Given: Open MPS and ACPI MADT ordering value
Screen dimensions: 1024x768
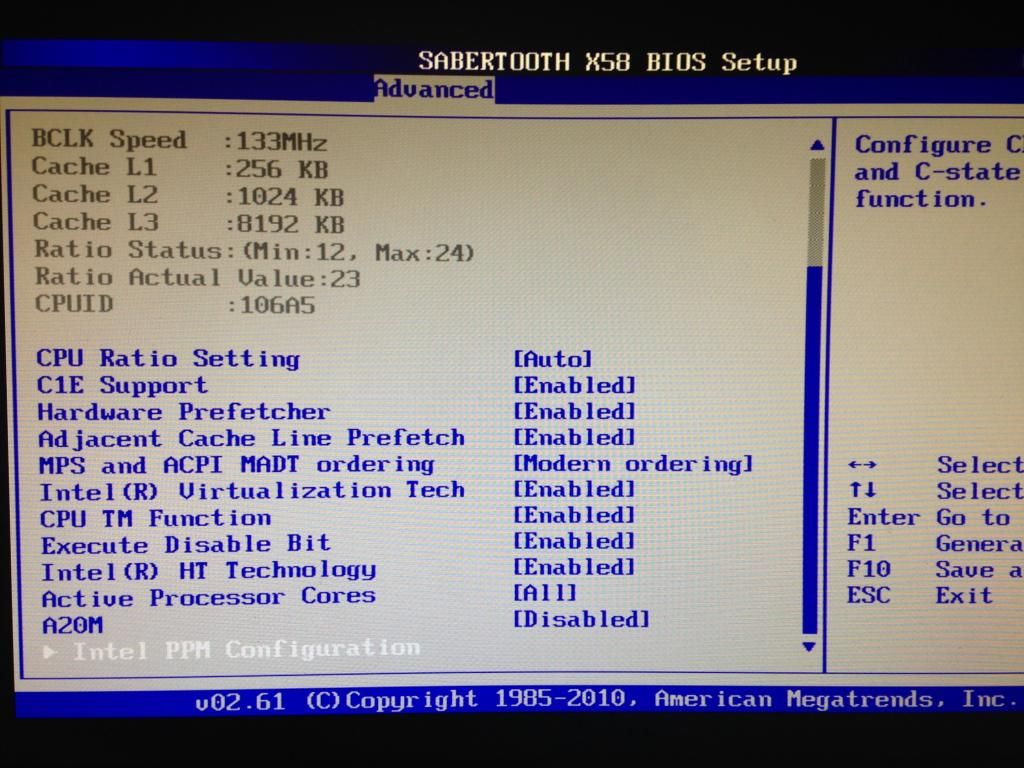Looking at the screenshot, I should point(633,464).
